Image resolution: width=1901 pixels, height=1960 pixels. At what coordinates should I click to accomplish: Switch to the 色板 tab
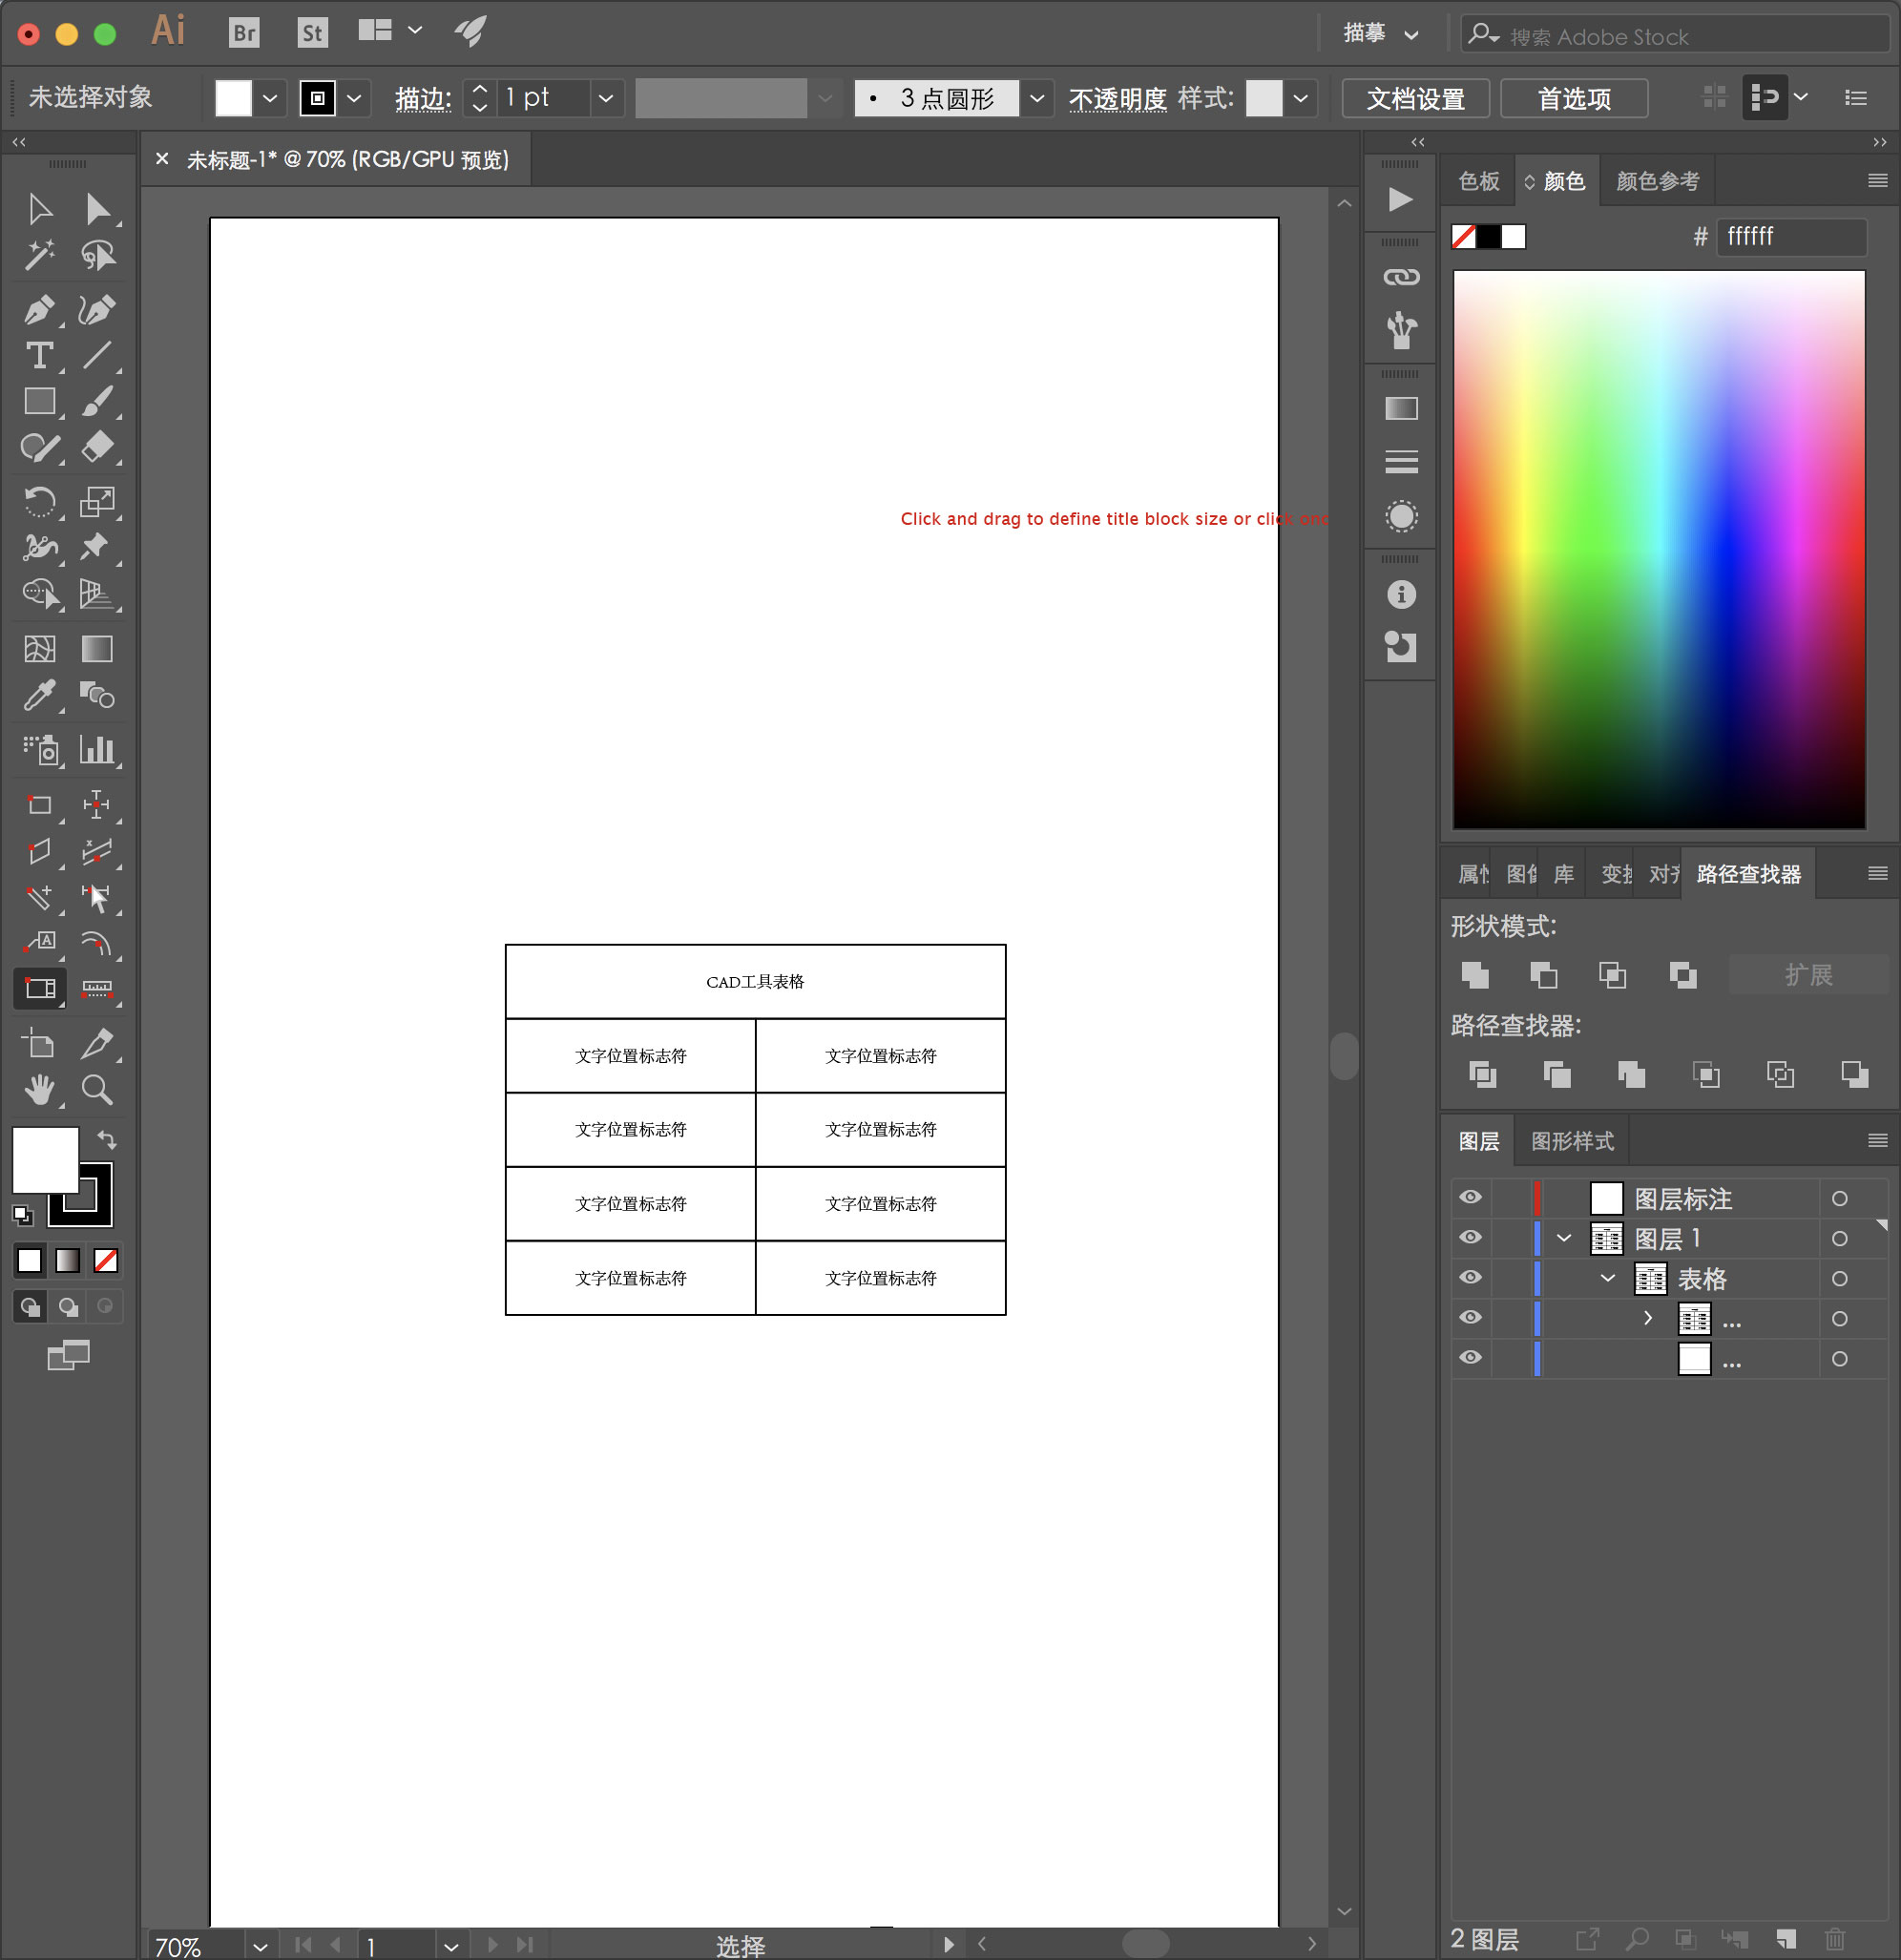[1478, 181]
